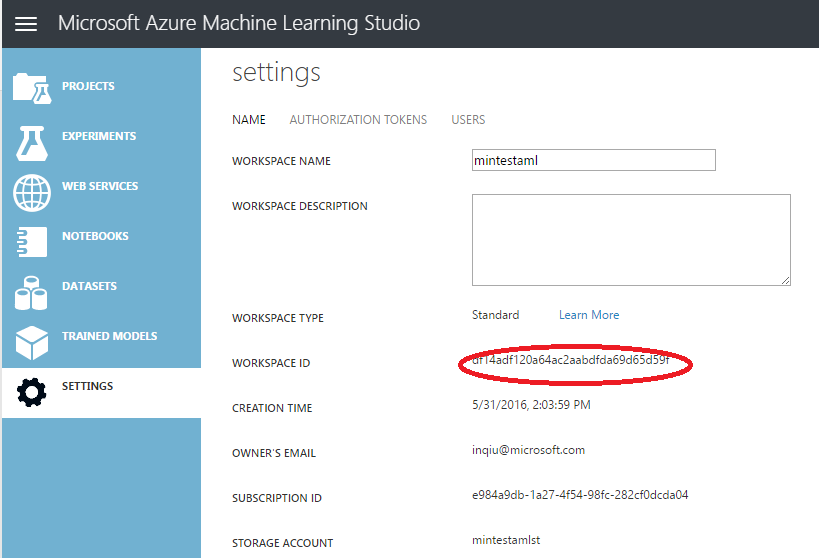Click the SUBSCRIPTION ID label

276,498
